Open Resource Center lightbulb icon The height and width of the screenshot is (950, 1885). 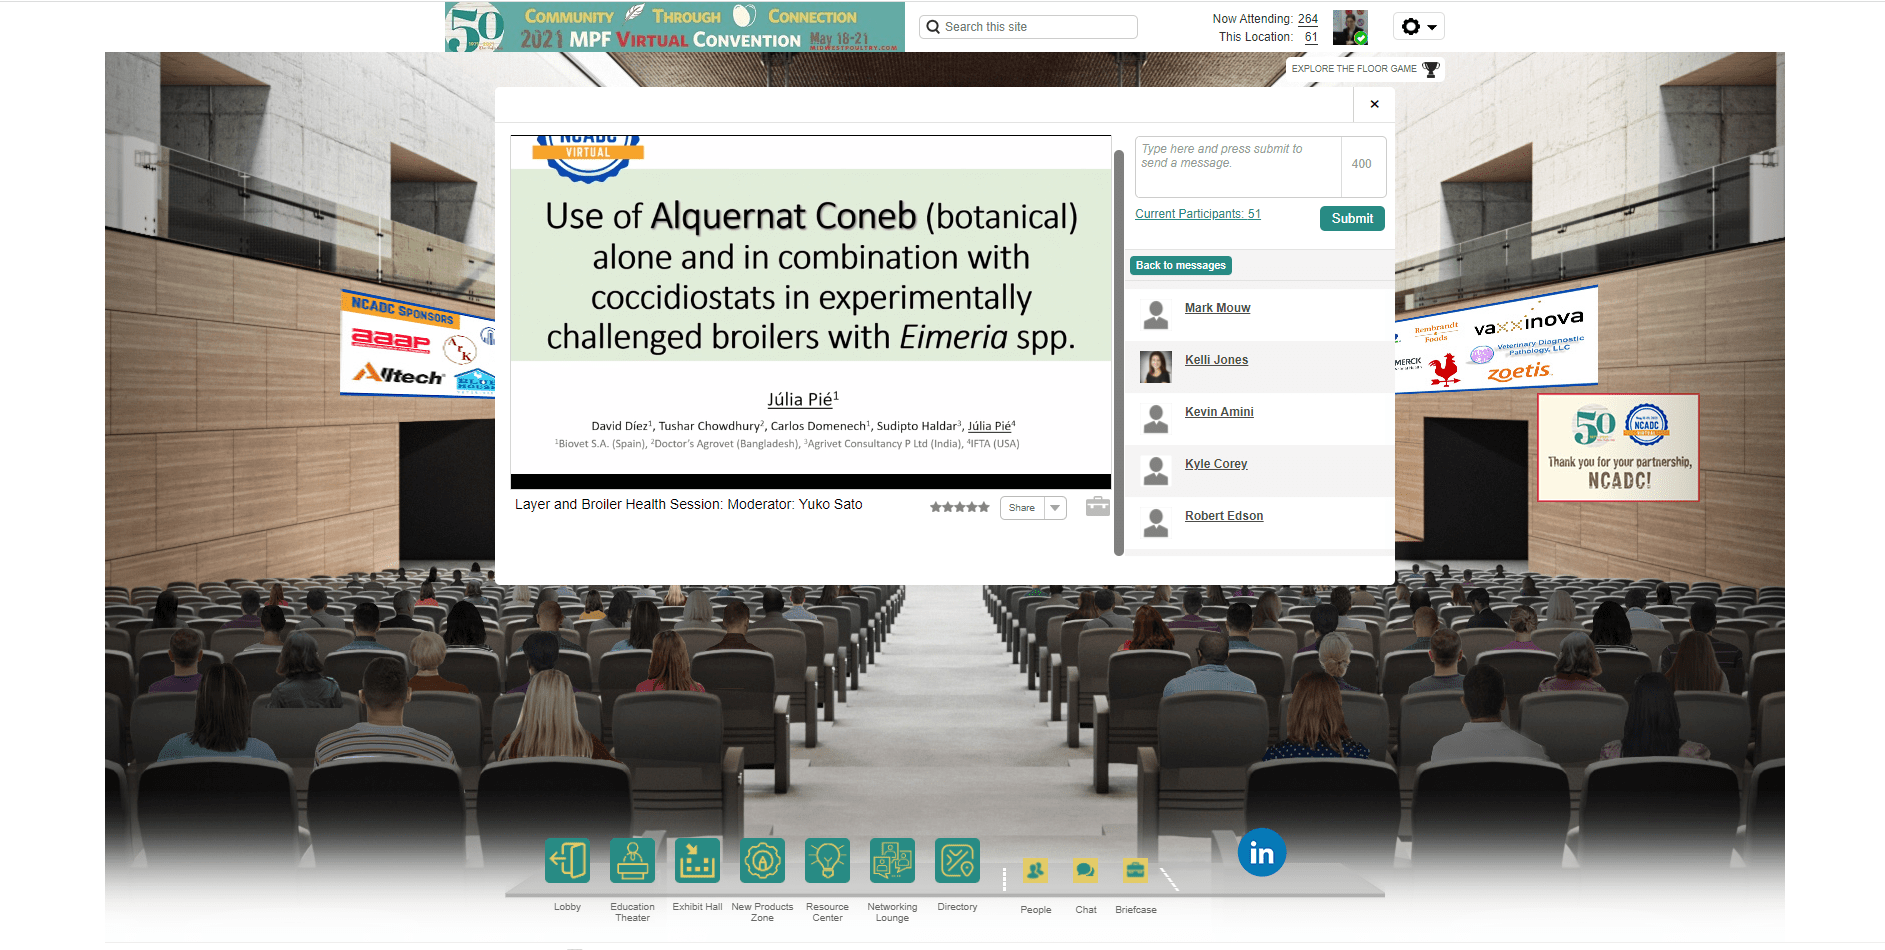pos(827,860)
